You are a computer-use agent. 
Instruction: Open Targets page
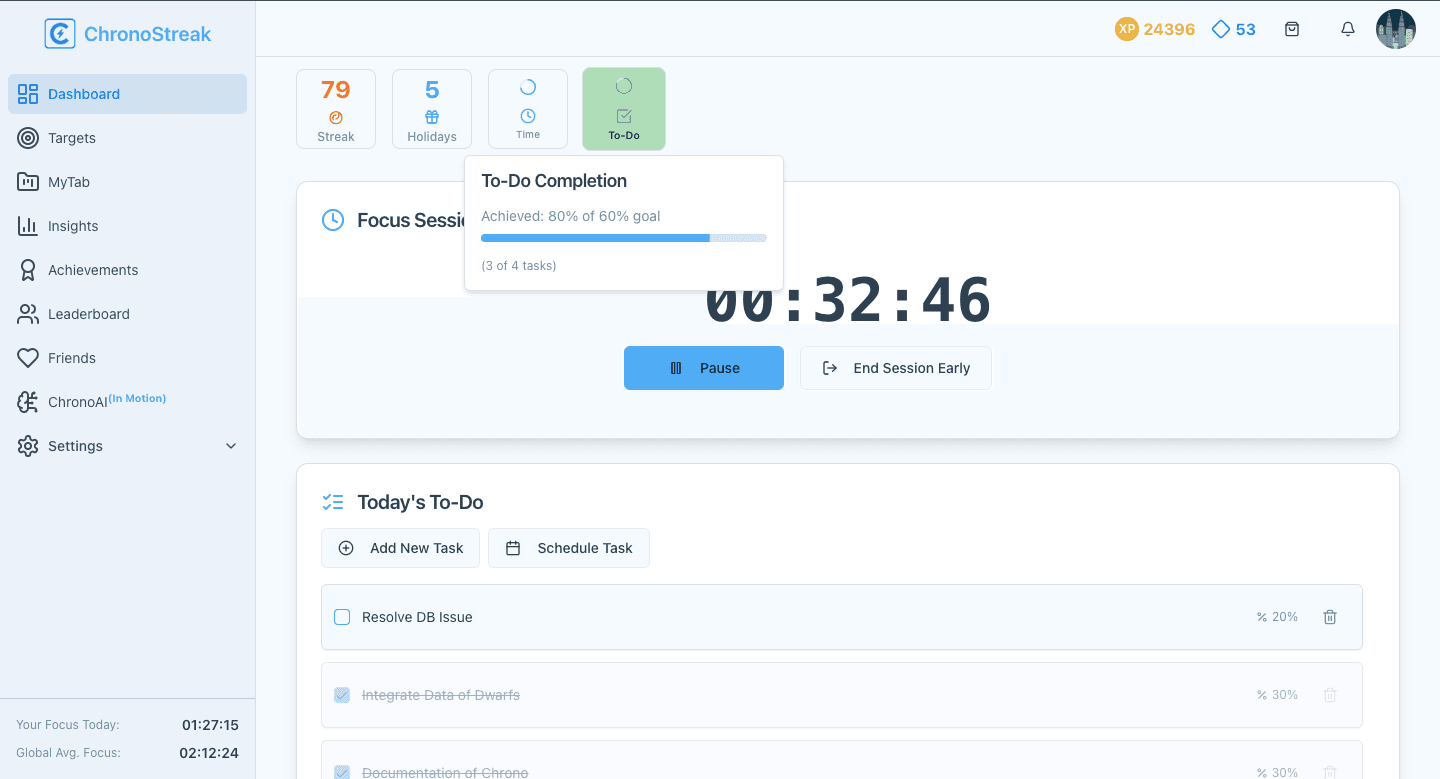(x=127, y=138)
